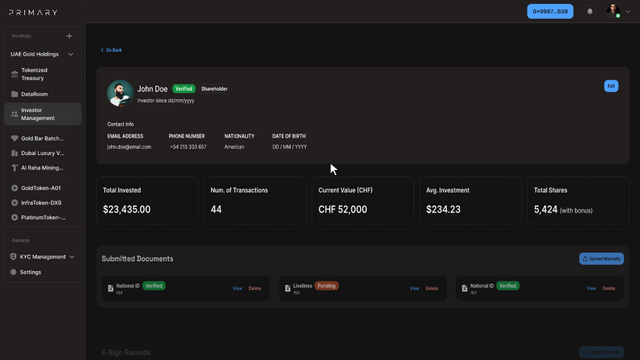Click the Verified badge next to John Doe

coord(184,89)
